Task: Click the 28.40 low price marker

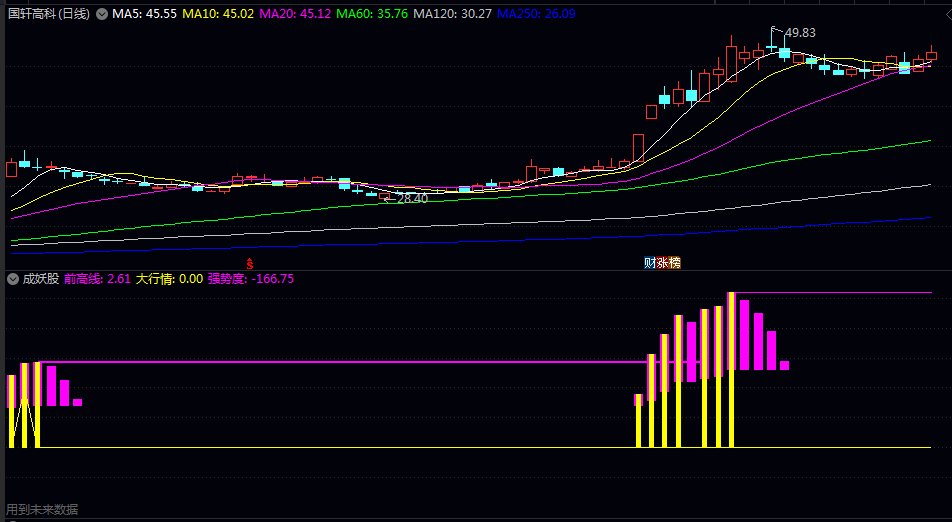Action: pyautogui.click(x=412, y=198)
